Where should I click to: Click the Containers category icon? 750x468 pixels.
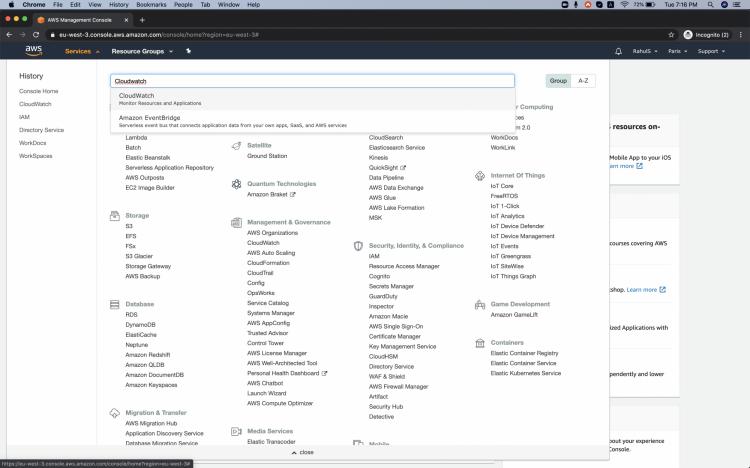[480, 342]
